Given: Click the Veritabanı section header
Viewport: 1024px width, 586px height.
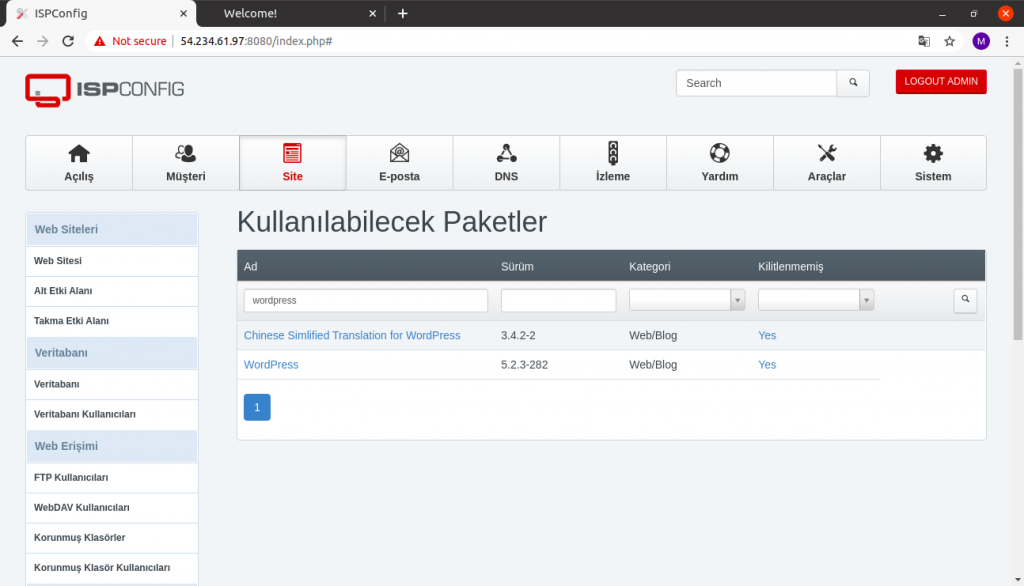Looking at the screenshot, I should [x=112, y=353].
